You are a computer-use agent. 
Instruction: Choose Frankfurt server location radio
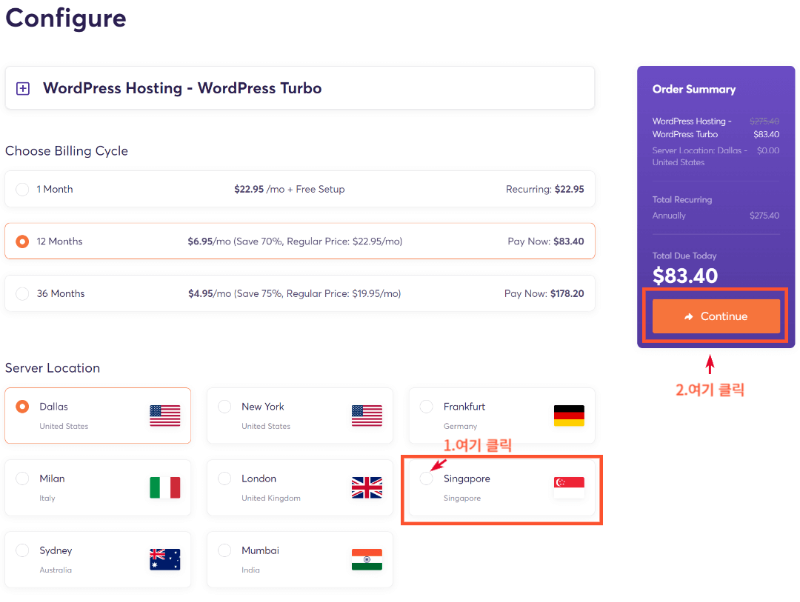pos(426,407)
